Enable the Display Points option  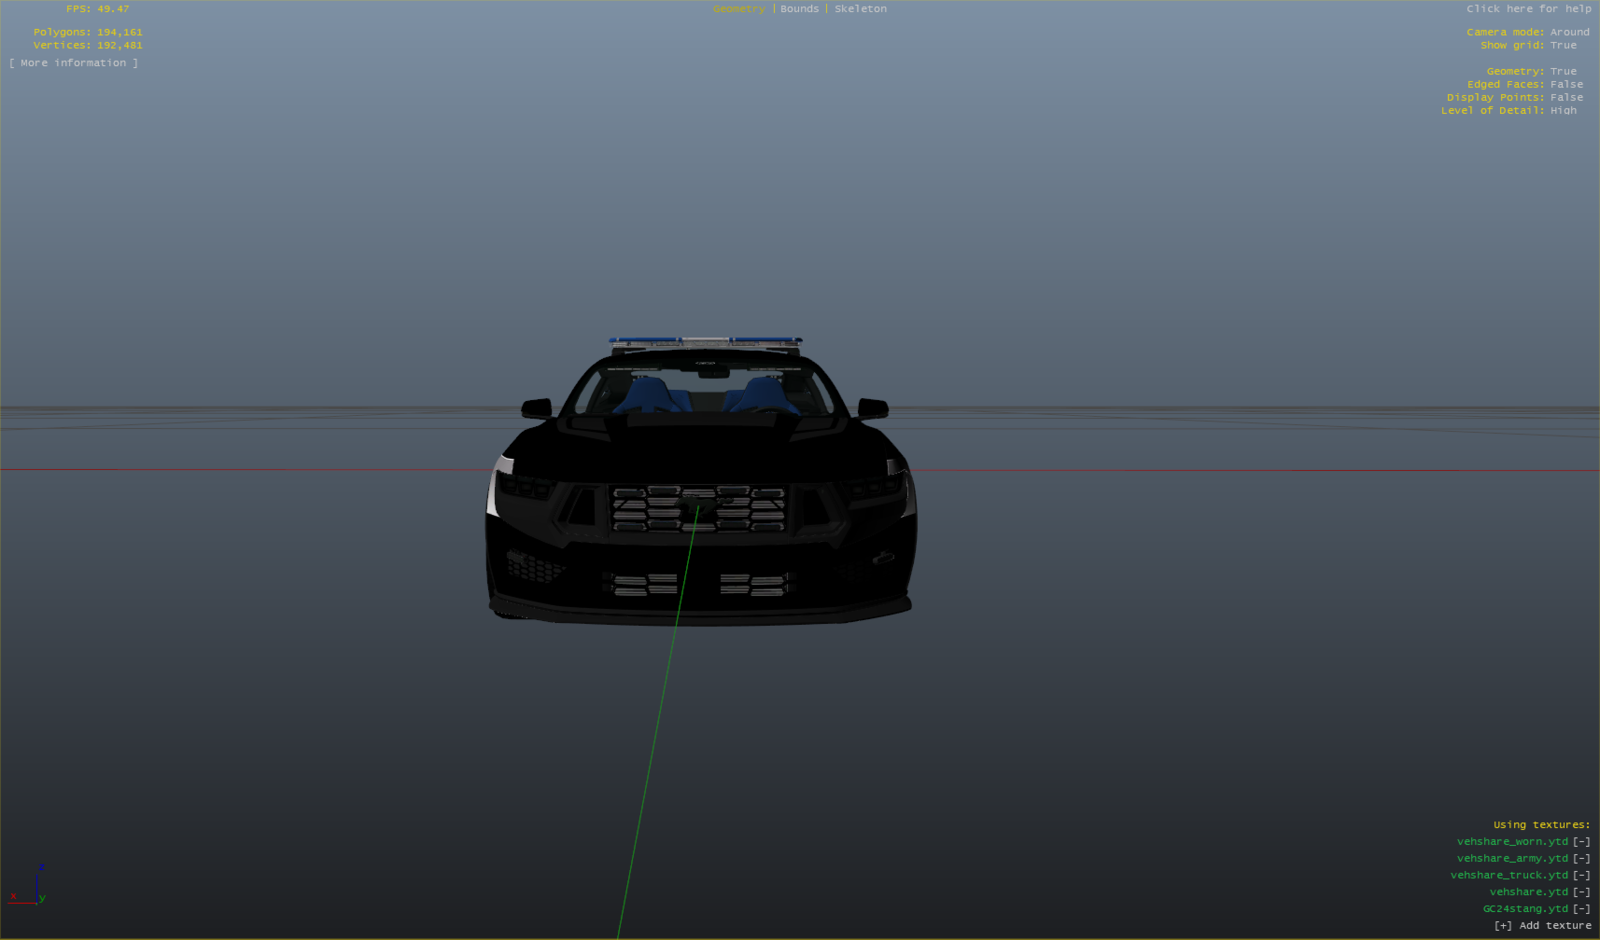(x=1566, y=97)
